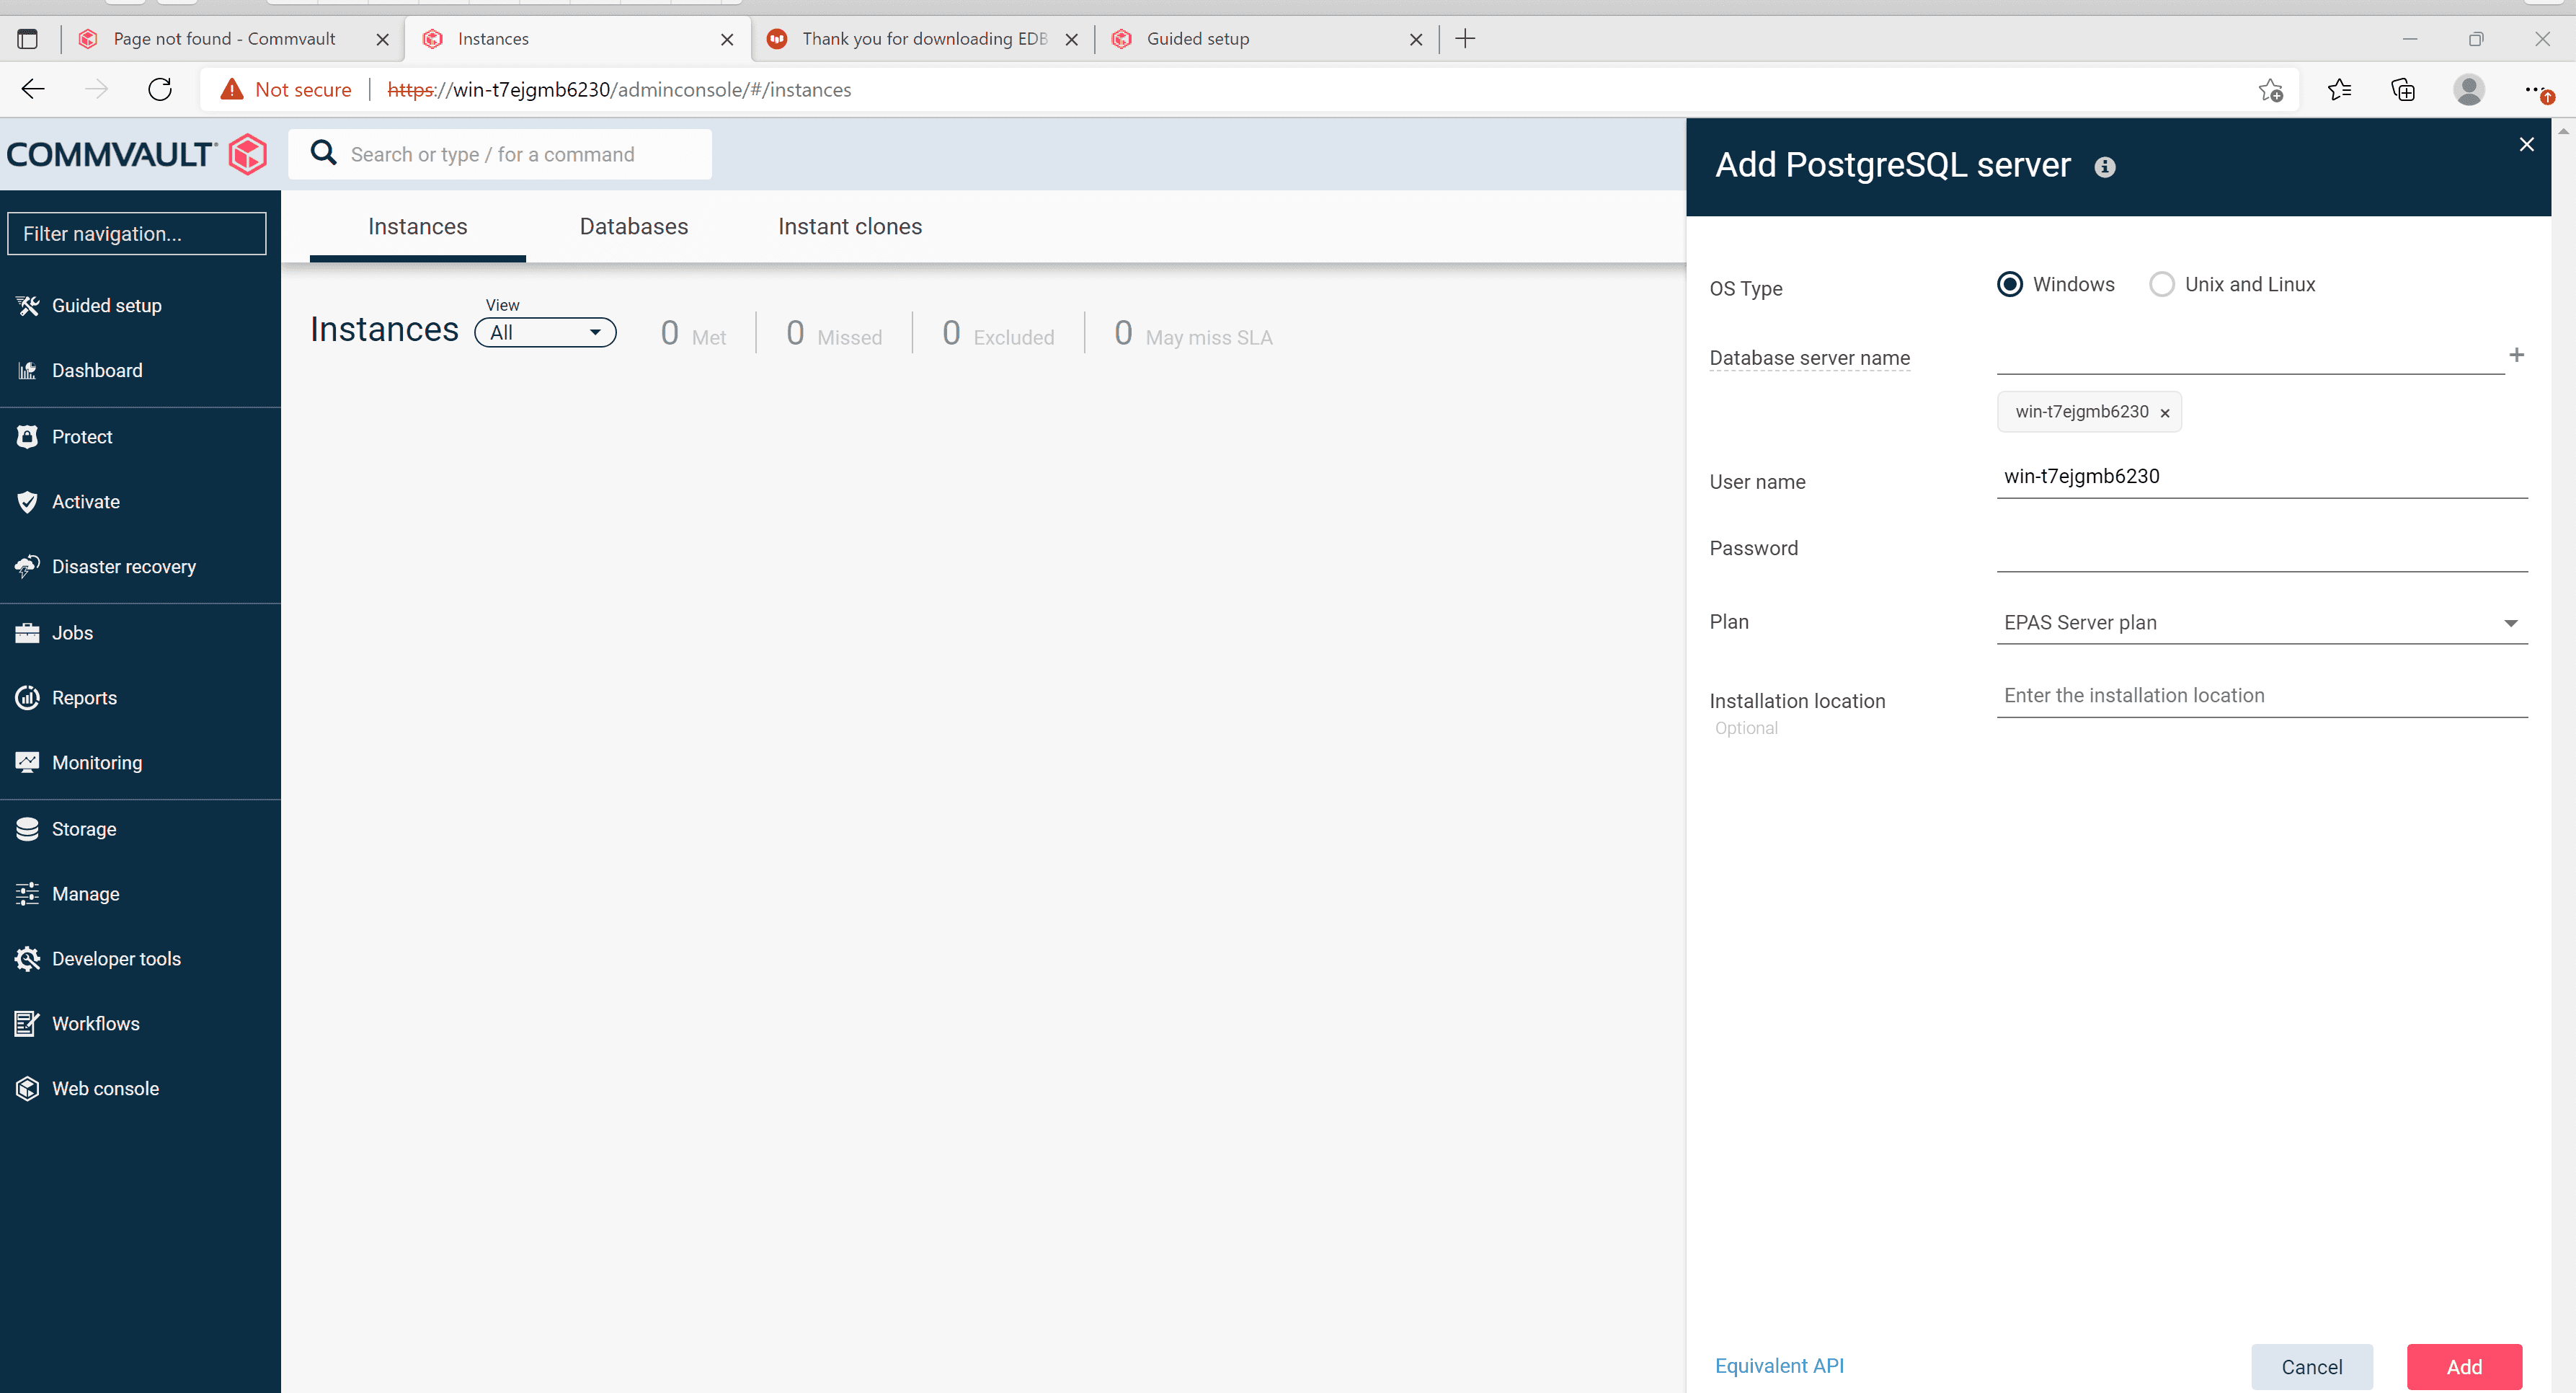The image size is (2576, 1393).
Task: Click the Add button to create the server
Action: click(2464, 1366)
